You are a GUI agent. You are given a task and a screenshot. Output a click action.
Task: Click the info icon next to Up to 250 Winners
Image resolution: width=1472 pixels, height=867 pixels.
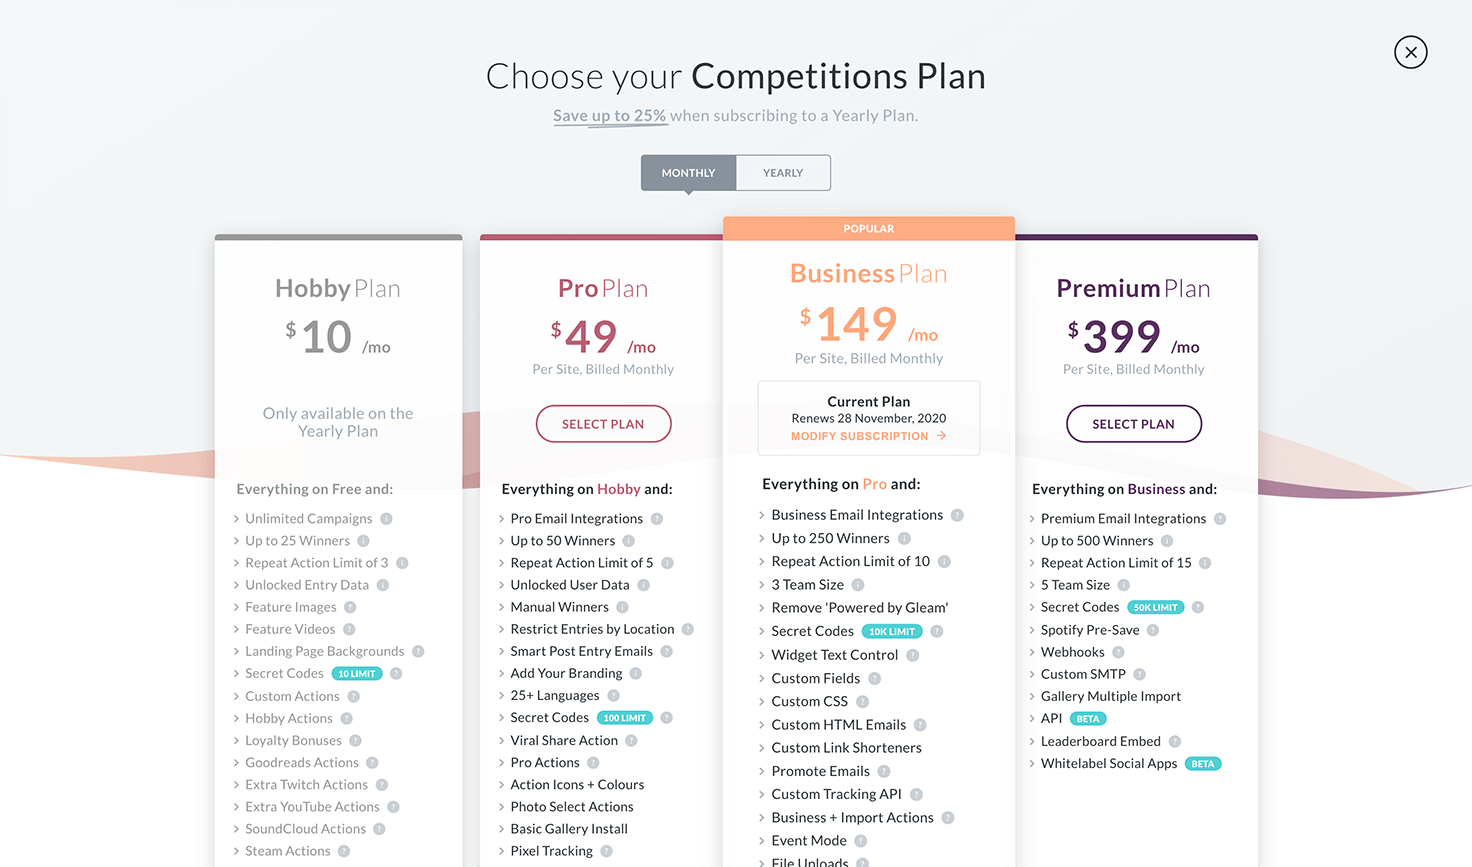click(x=904, y=538)
